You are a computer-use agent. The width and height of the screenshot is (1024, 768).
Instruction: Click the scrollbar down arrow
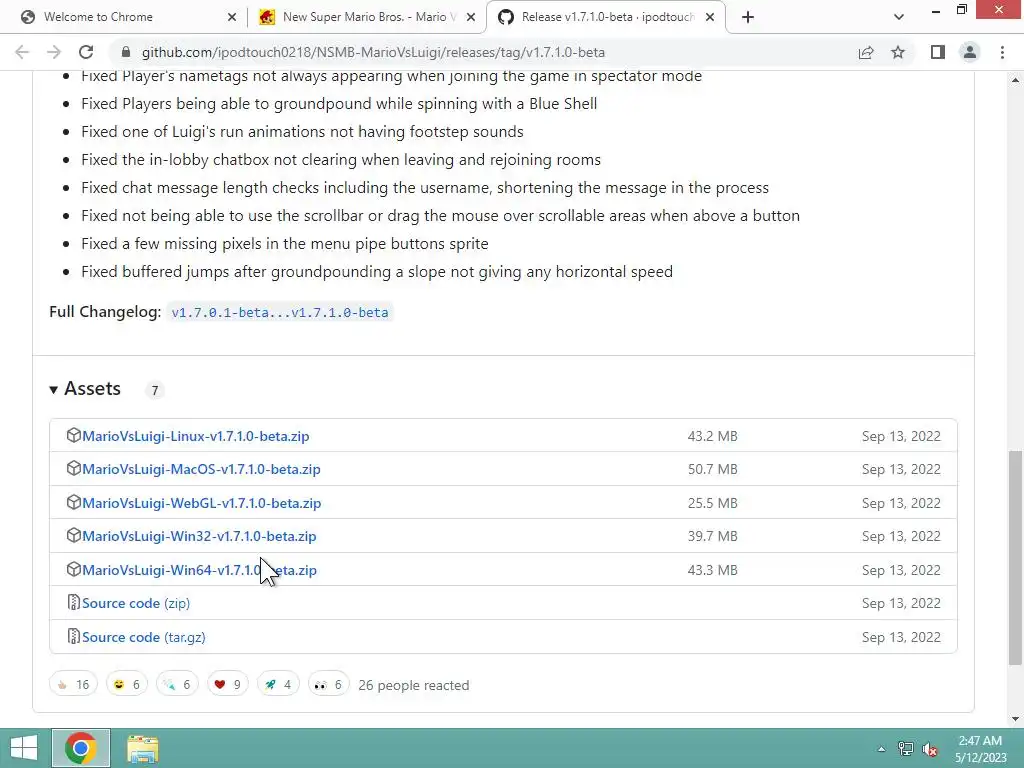[x=1015, y=719]
